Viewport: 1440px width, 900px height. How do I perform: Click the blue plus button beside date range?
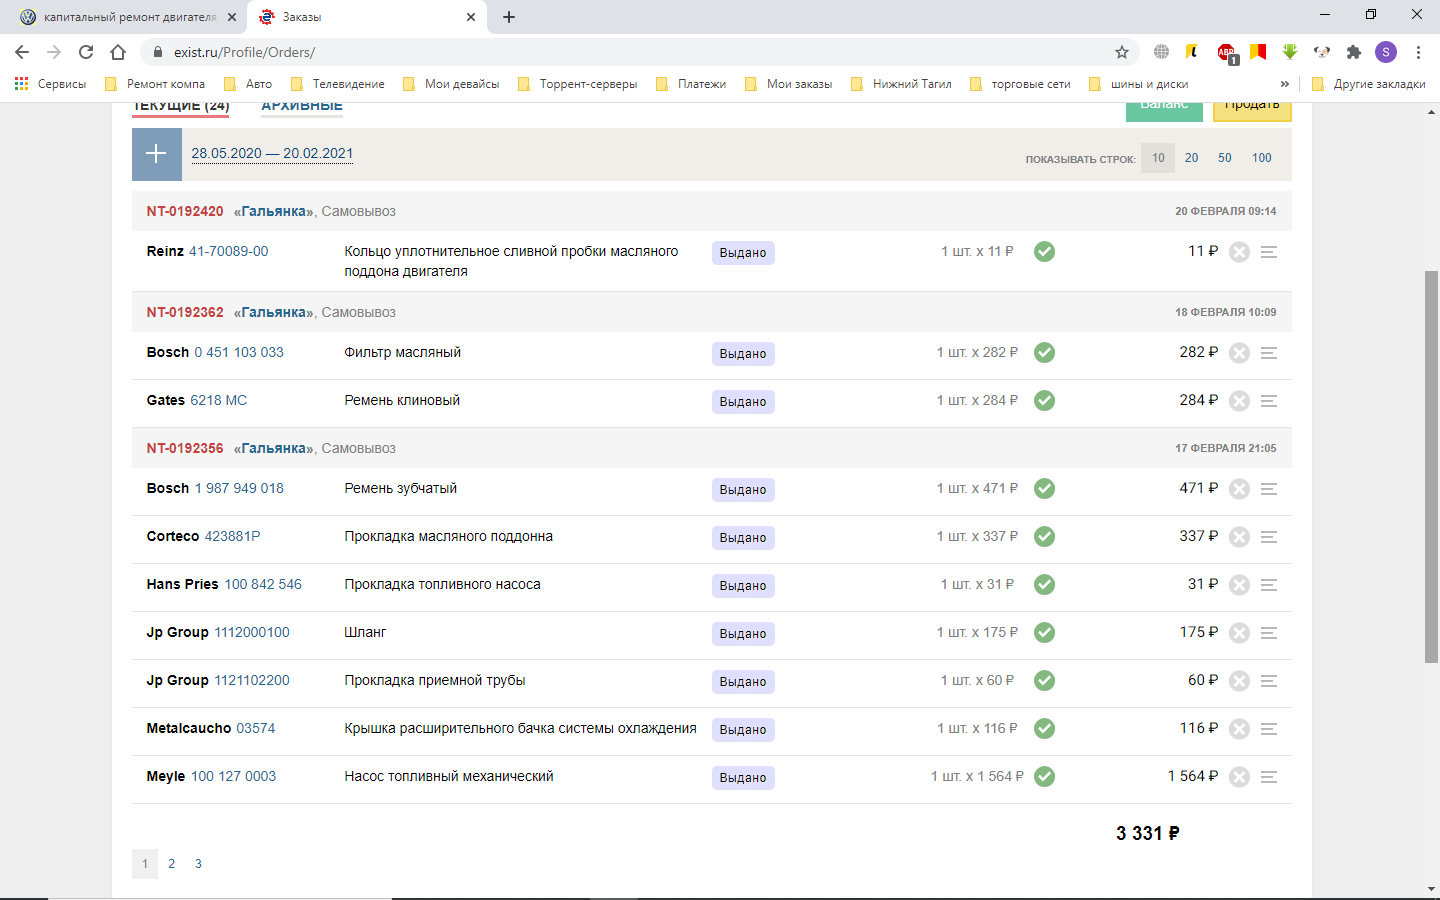(157, 154)
